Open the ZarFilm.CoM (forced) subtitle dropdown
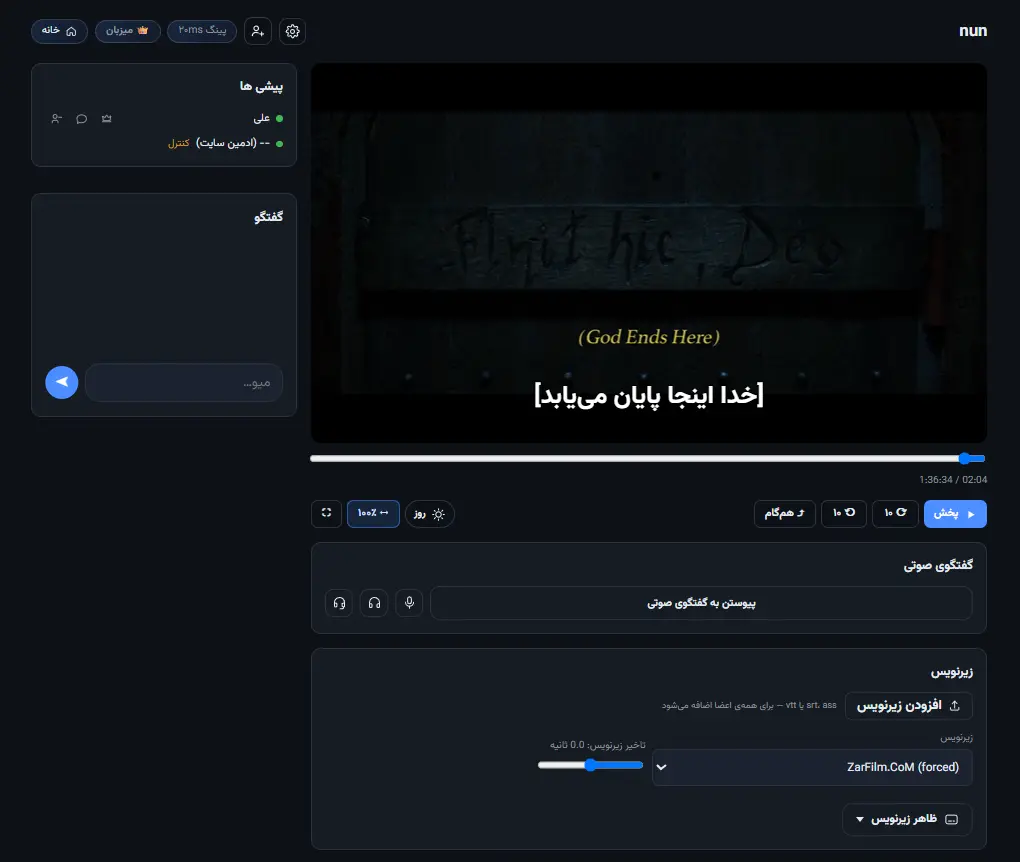 [812, 768]
